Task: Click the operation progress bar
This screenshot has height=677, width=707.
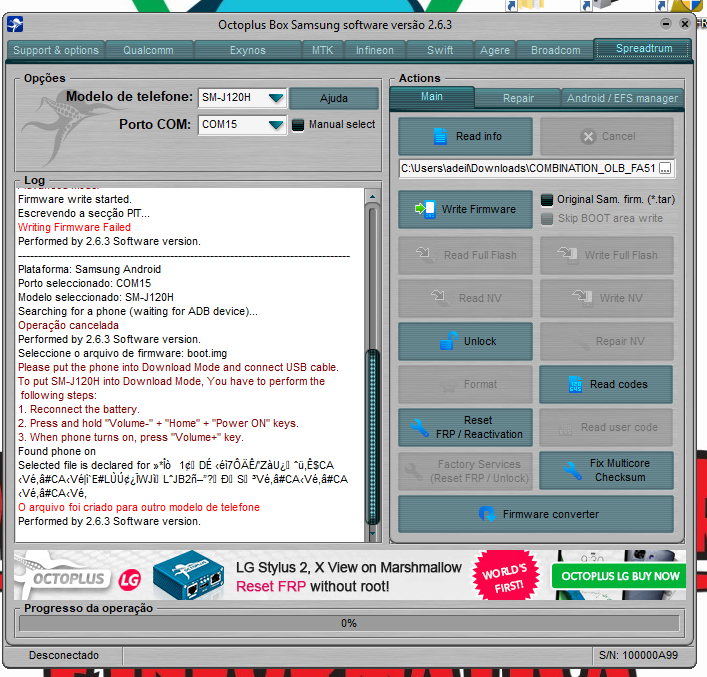Action: point(349,623)
